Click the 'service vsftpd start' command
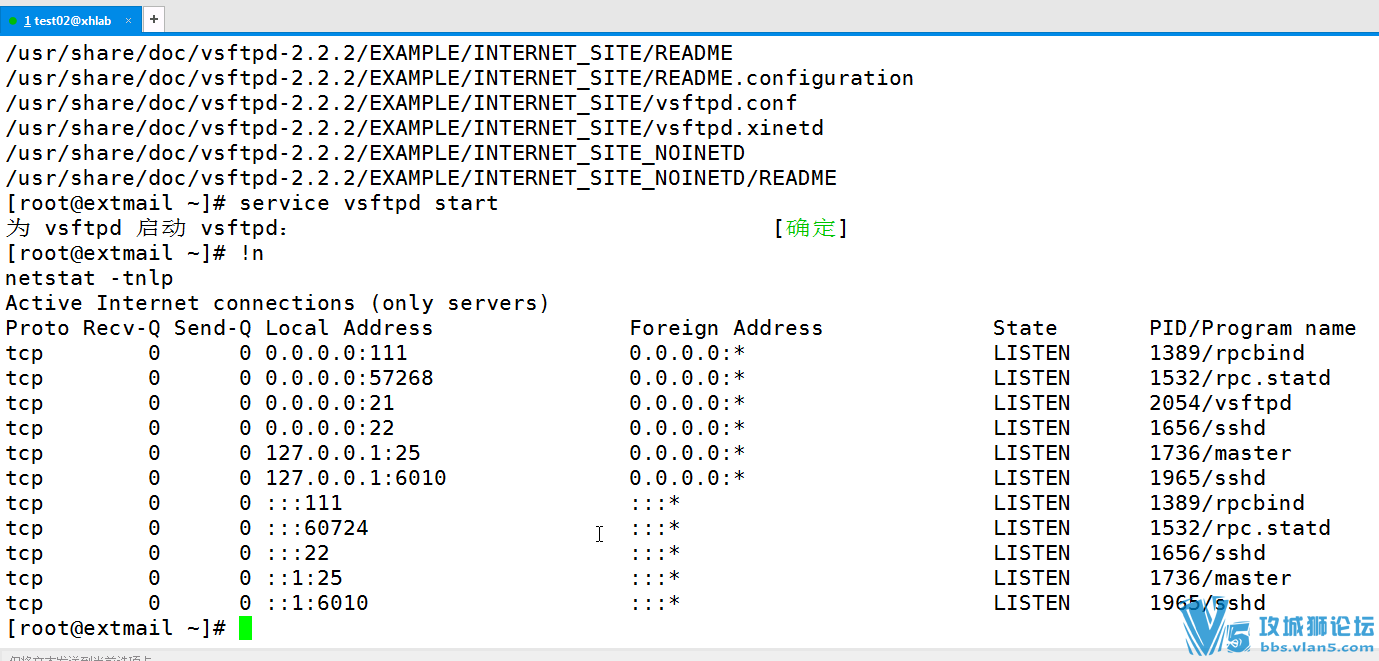1379x661 pixels. pyautogui.click(x=369, y=203)
